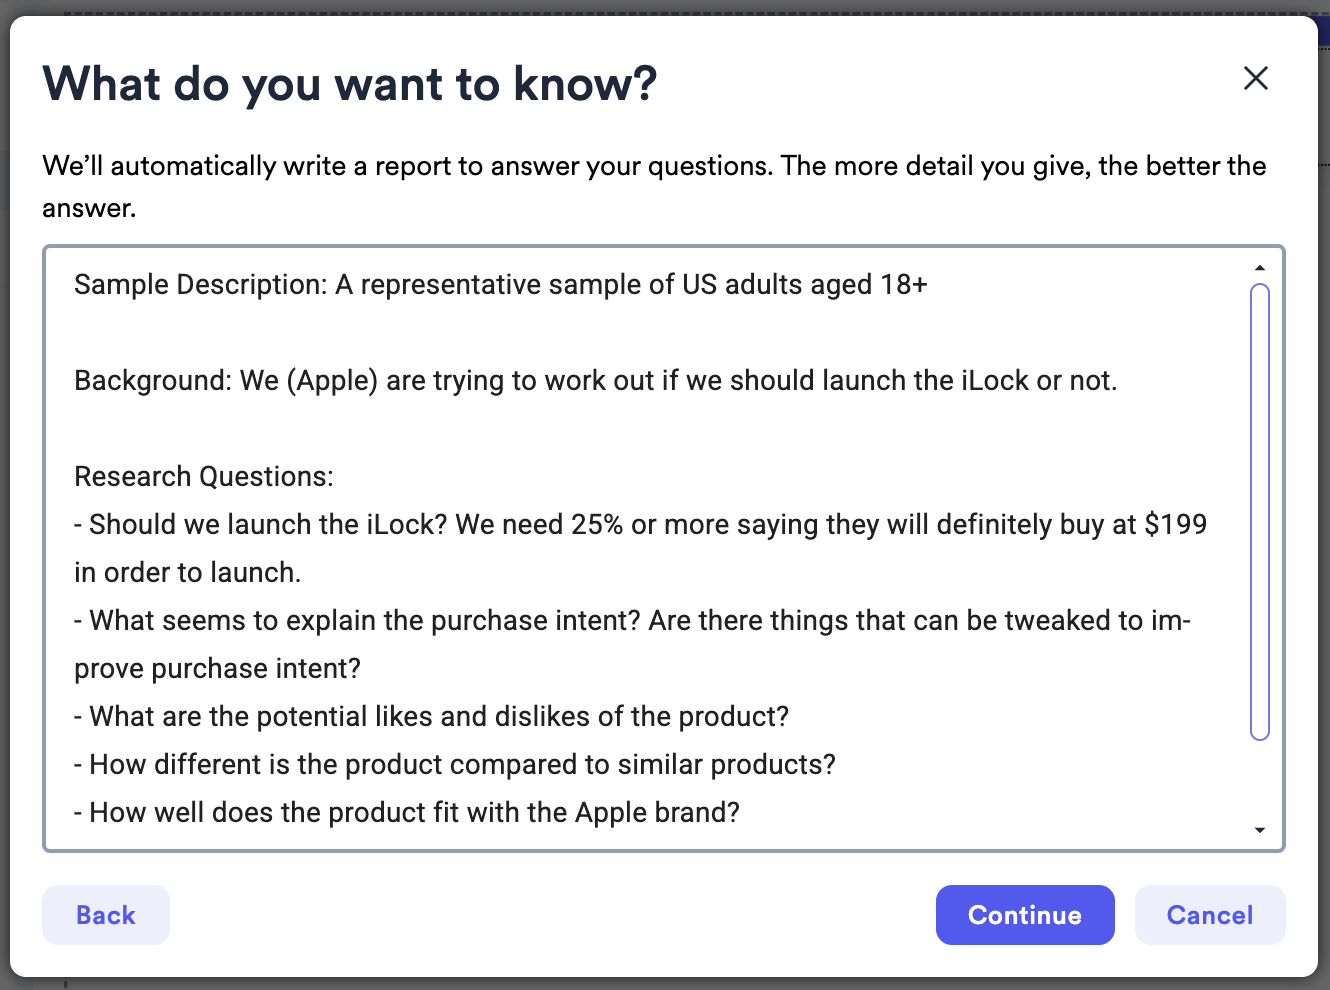1330x990 pixels.
Task: Click the 'What do you want to know?' heading
Action: [x=350, y=84]
